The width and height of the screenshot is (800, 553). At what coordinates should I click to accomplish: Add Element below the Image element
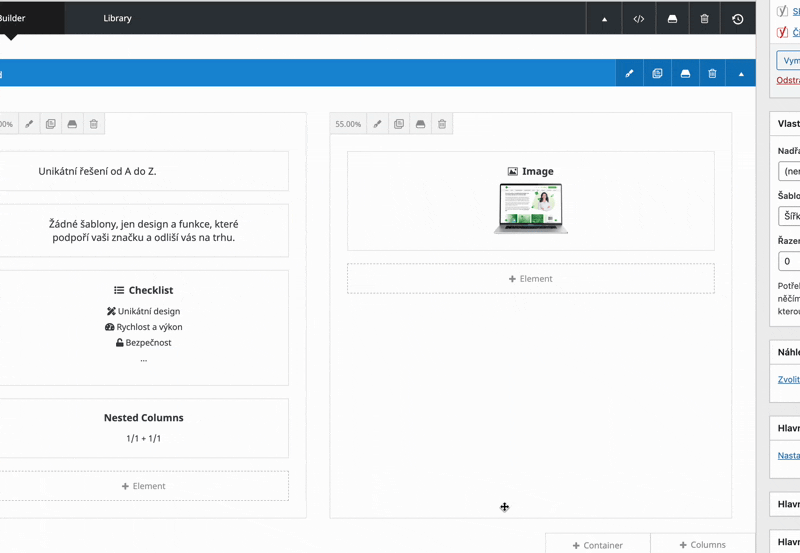530,279
